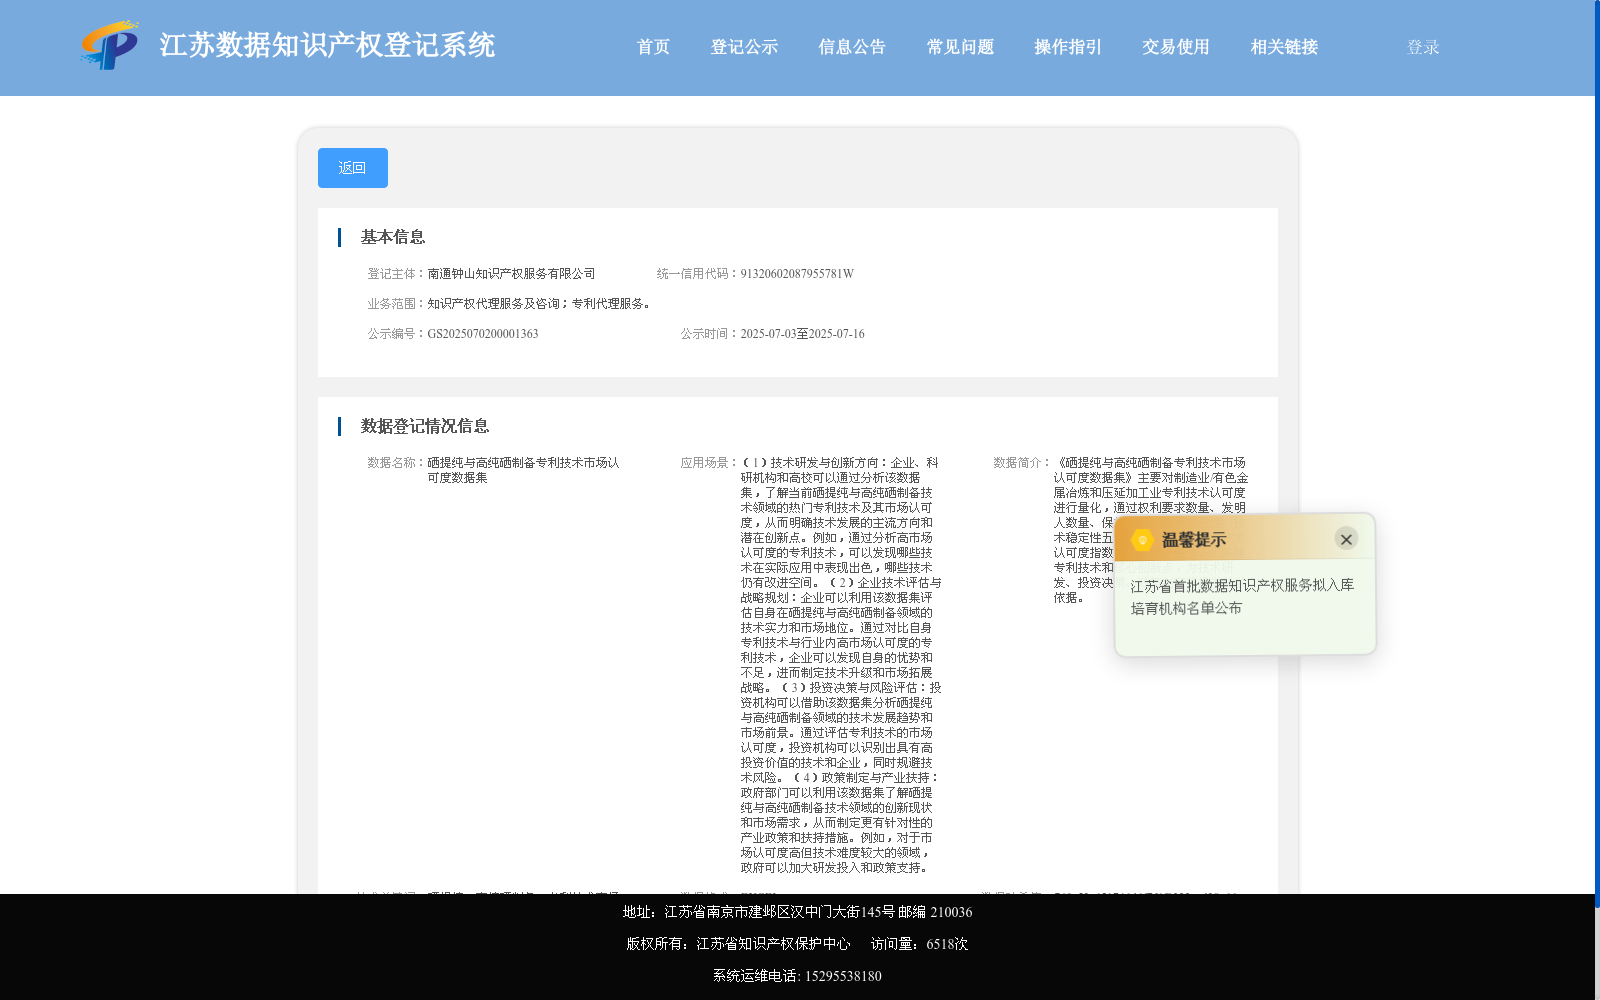Select publicity period 2025-07-03至2025-07-16
Viewport: 1600px width, 1000px height.
[802, 334]
